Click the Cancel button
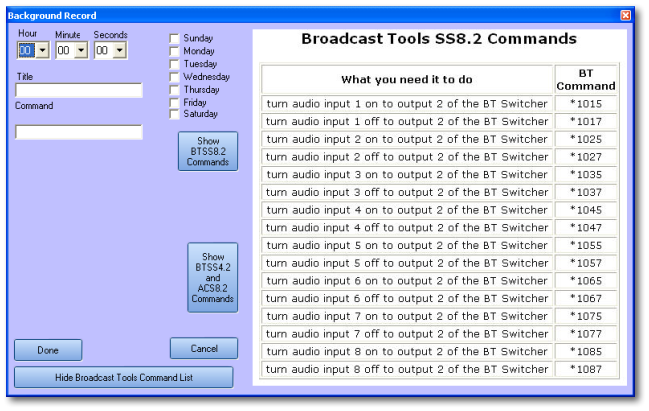Viewport: 649px width, 411px height. 204,349
